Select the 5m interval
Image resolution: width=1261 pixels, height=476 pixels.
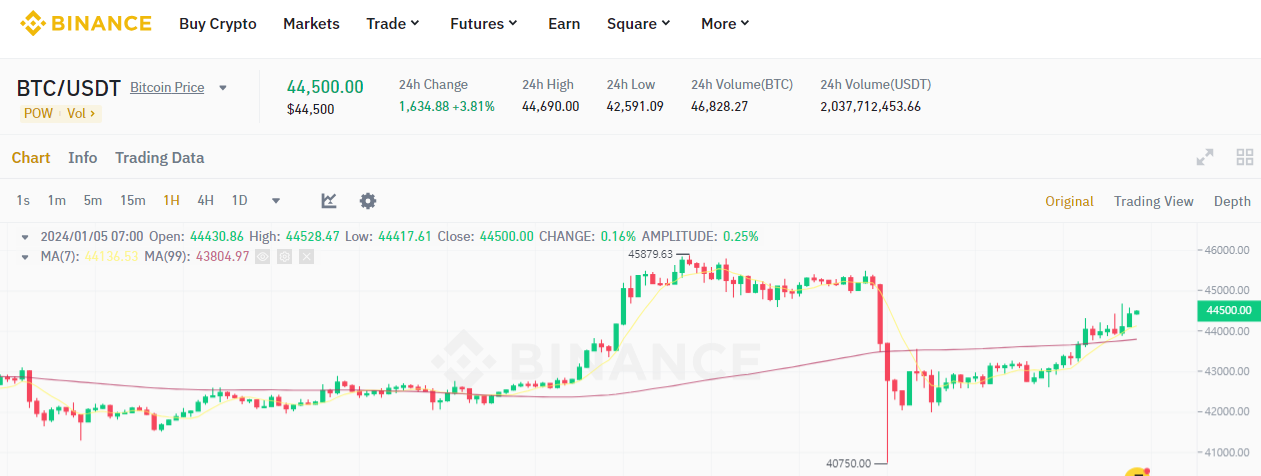[x=93, y=201]
